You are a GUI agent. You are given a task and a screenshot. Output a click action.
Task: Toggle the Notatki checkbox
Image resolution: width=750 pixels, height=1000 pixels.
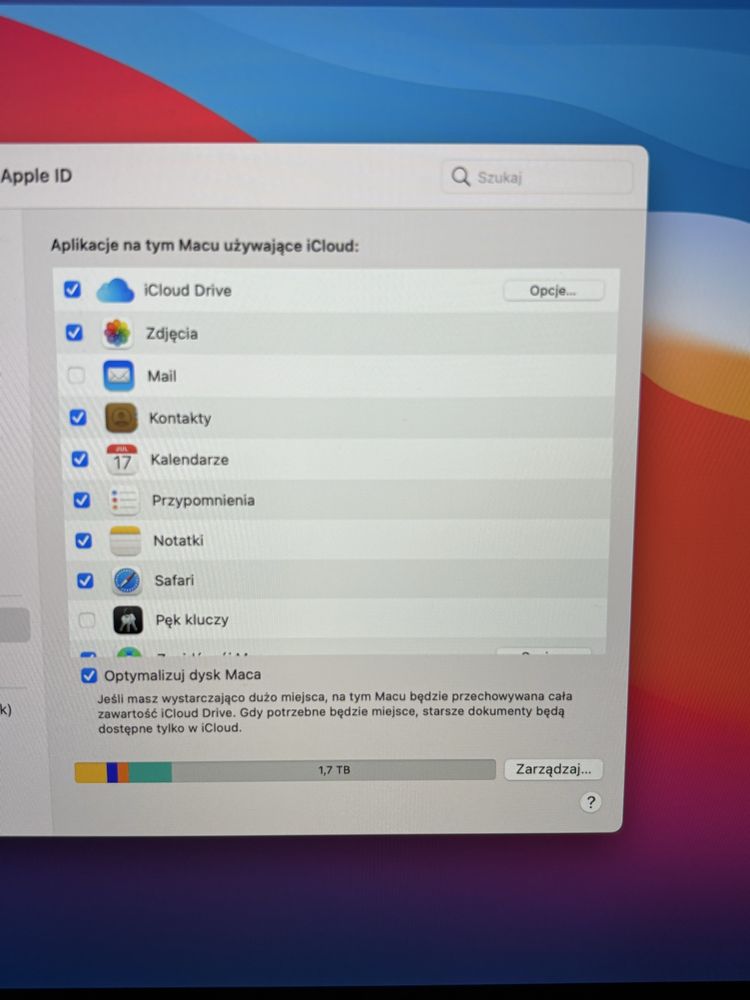tap(83, 540)
